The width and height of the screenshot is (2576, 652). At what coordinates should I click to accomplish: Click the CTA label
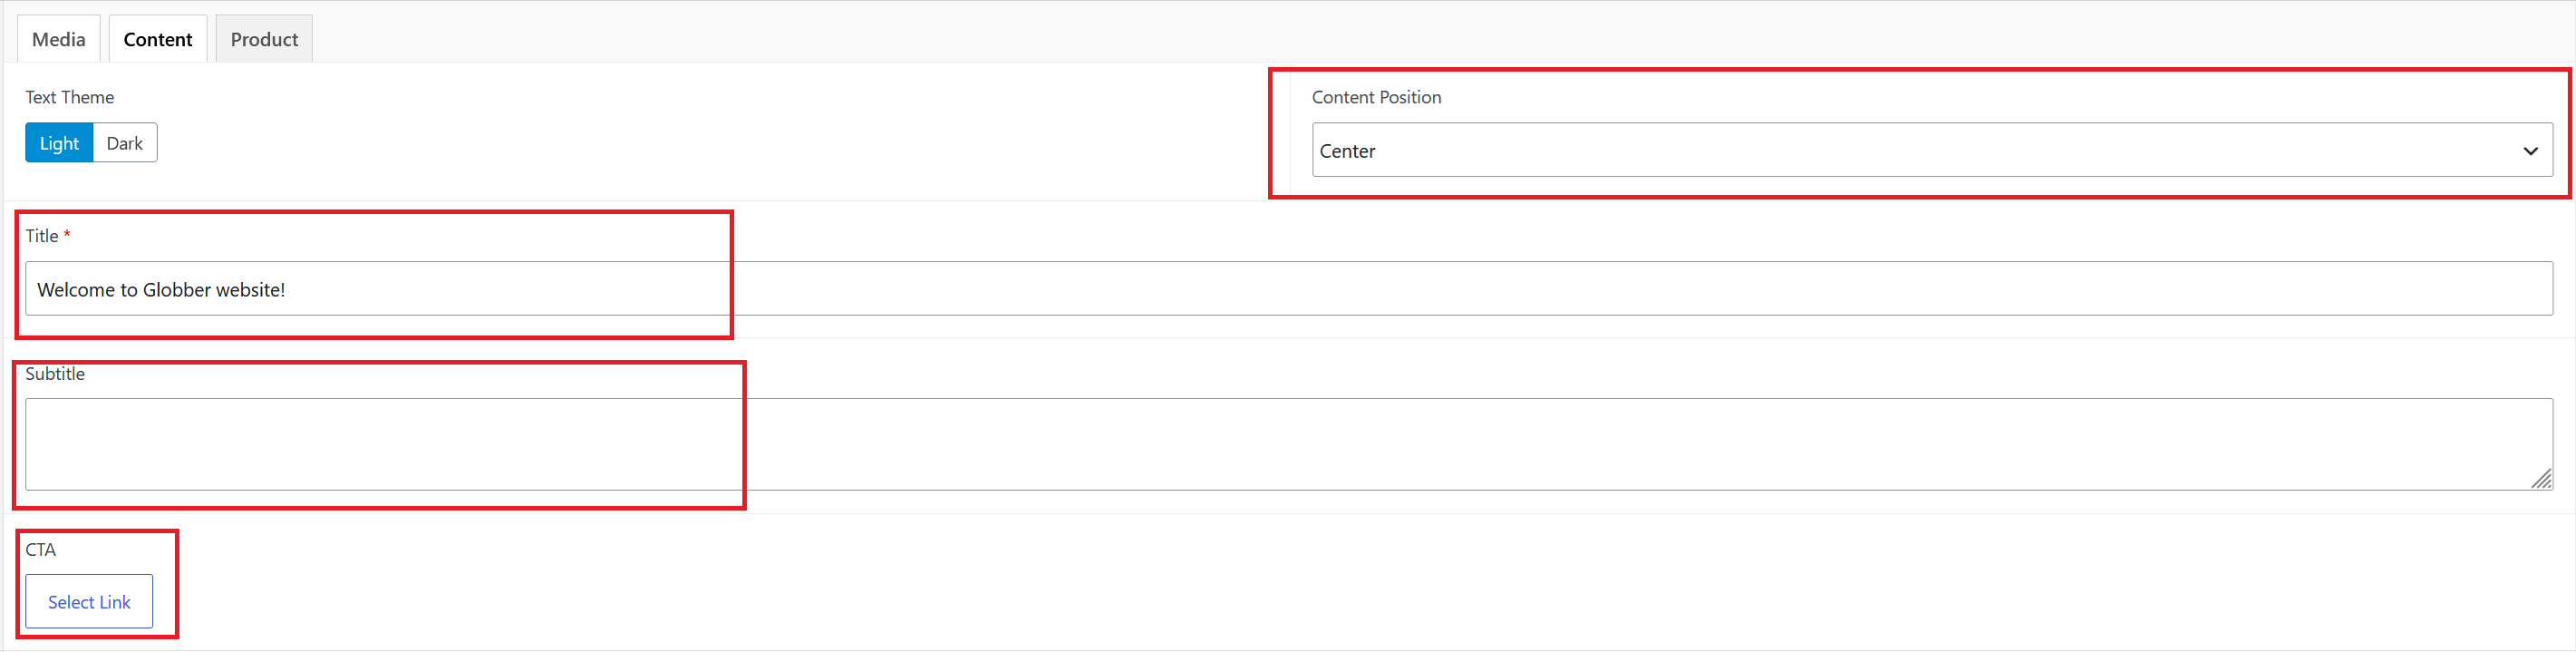point(41,550)
